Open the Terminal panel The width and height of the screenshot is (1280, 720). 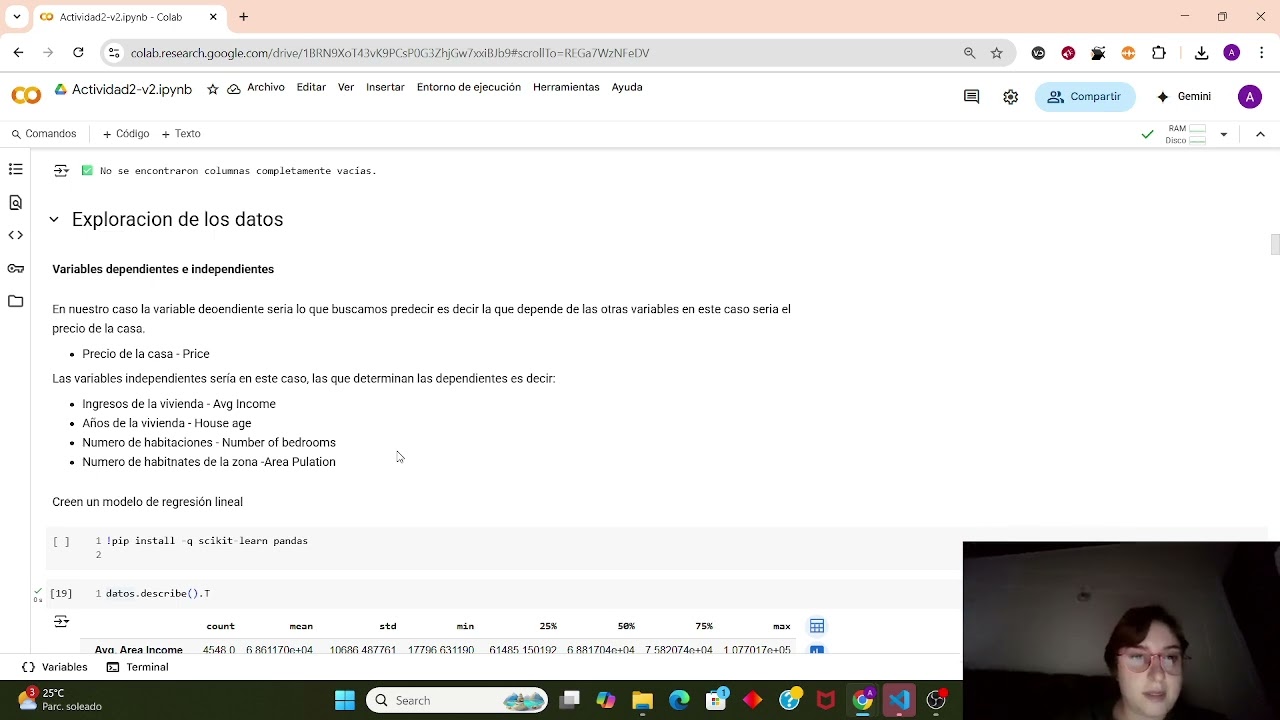tap(137, 667)
